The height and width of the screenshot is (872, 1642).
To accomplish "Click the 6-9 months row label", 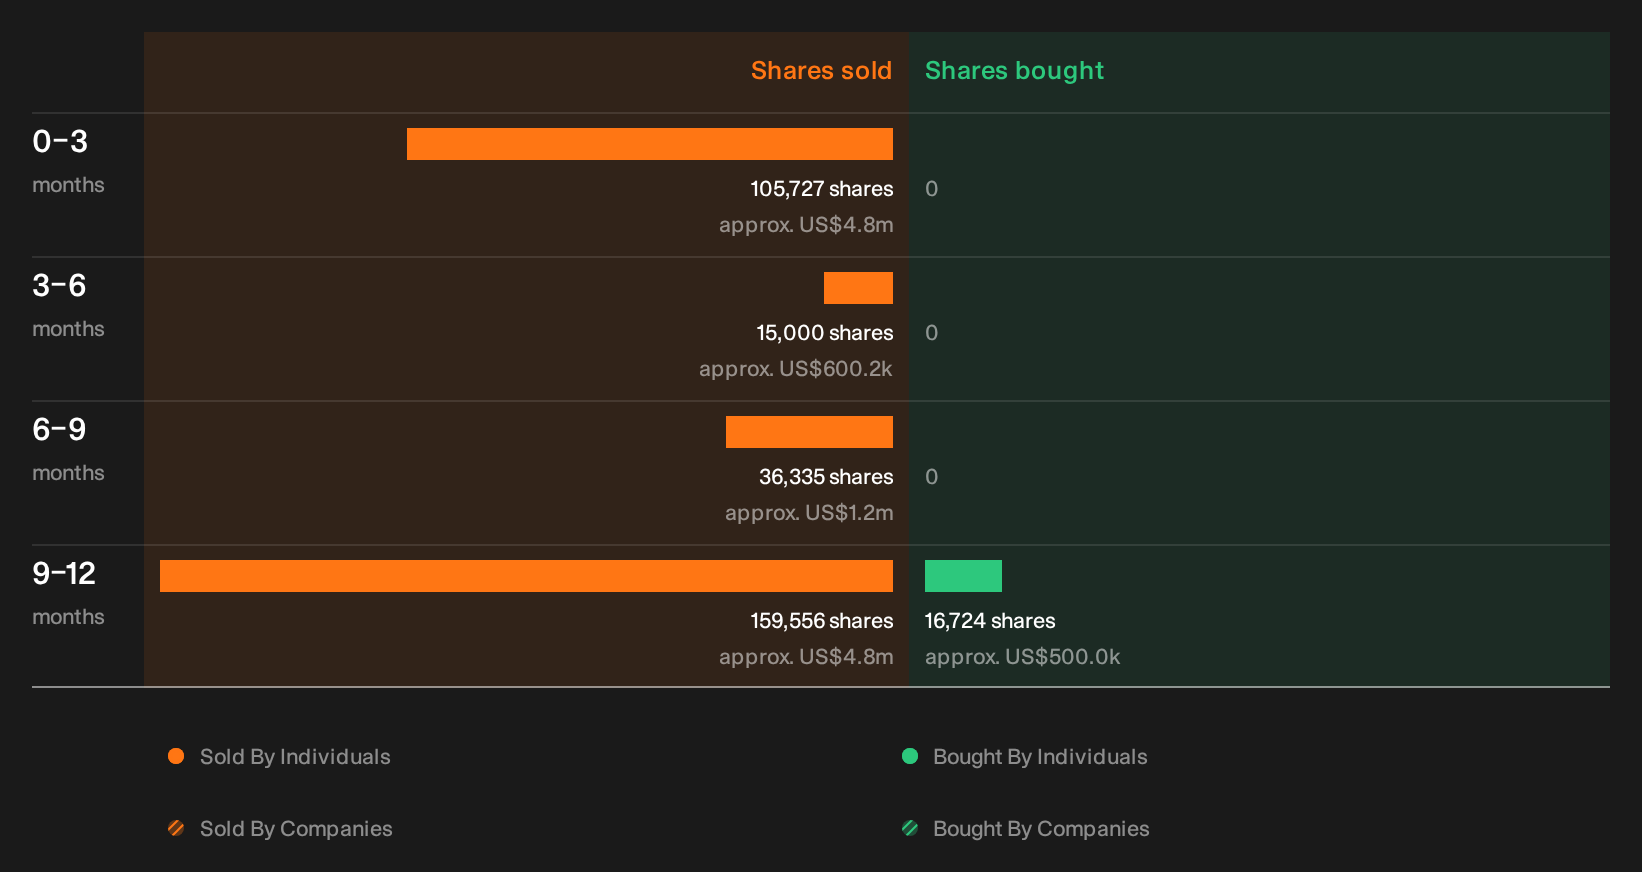I will [68, 449].
